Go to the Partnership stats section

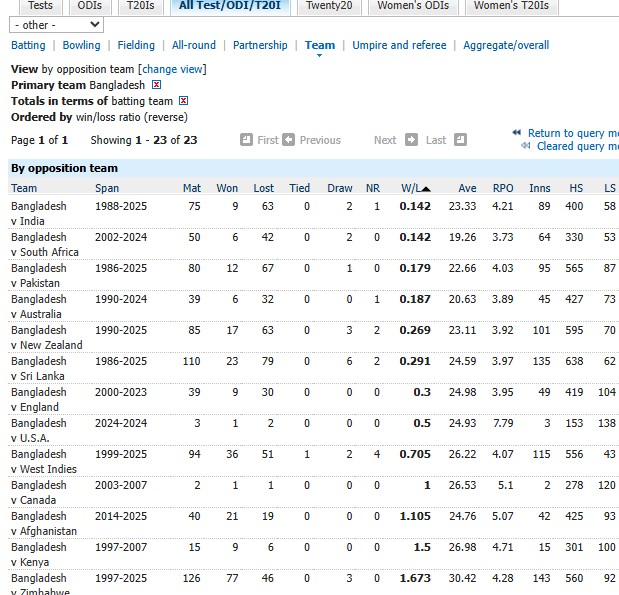260,45
